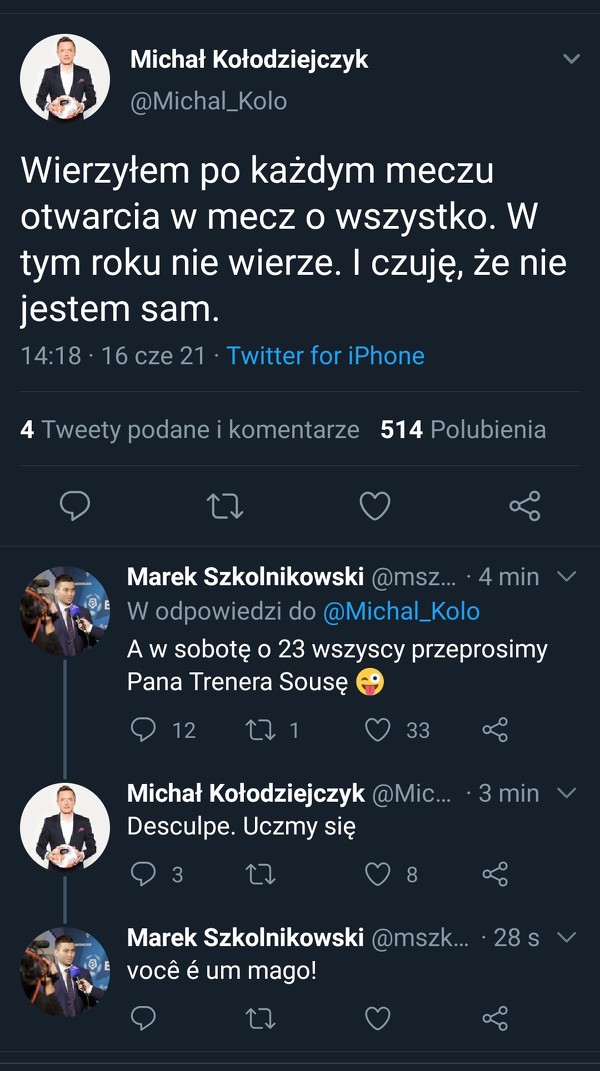Open reply icon showing 12 comments
Viewport: 600px width, 1071px height.
pos(144,730)
